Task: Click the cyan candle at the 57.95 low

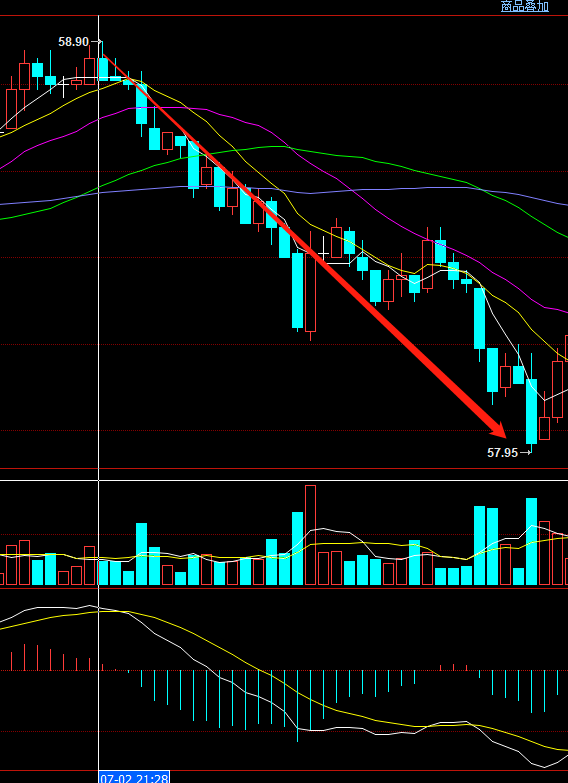Action: [x=532, y=411]
